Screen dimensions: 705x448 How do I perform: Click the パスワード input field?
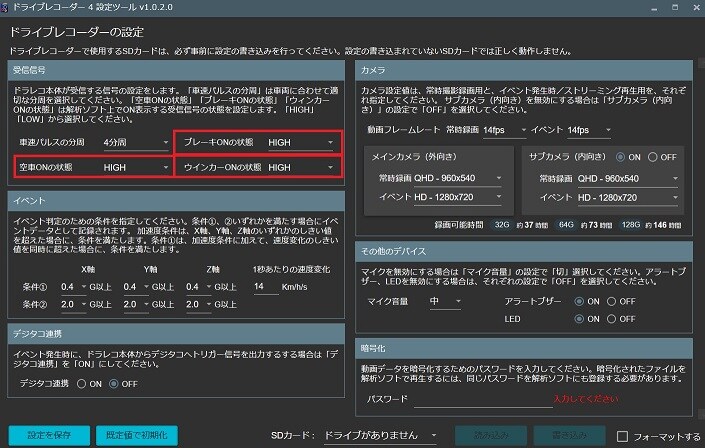(483, 399)
